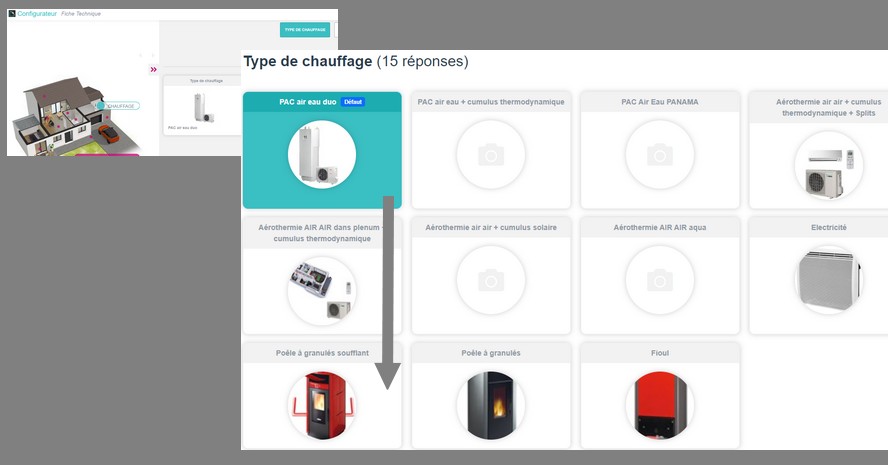888x465 pixels.
Task: Pick the Aérothermie AIR AIR aqua card
Action: tap(659, 282)
